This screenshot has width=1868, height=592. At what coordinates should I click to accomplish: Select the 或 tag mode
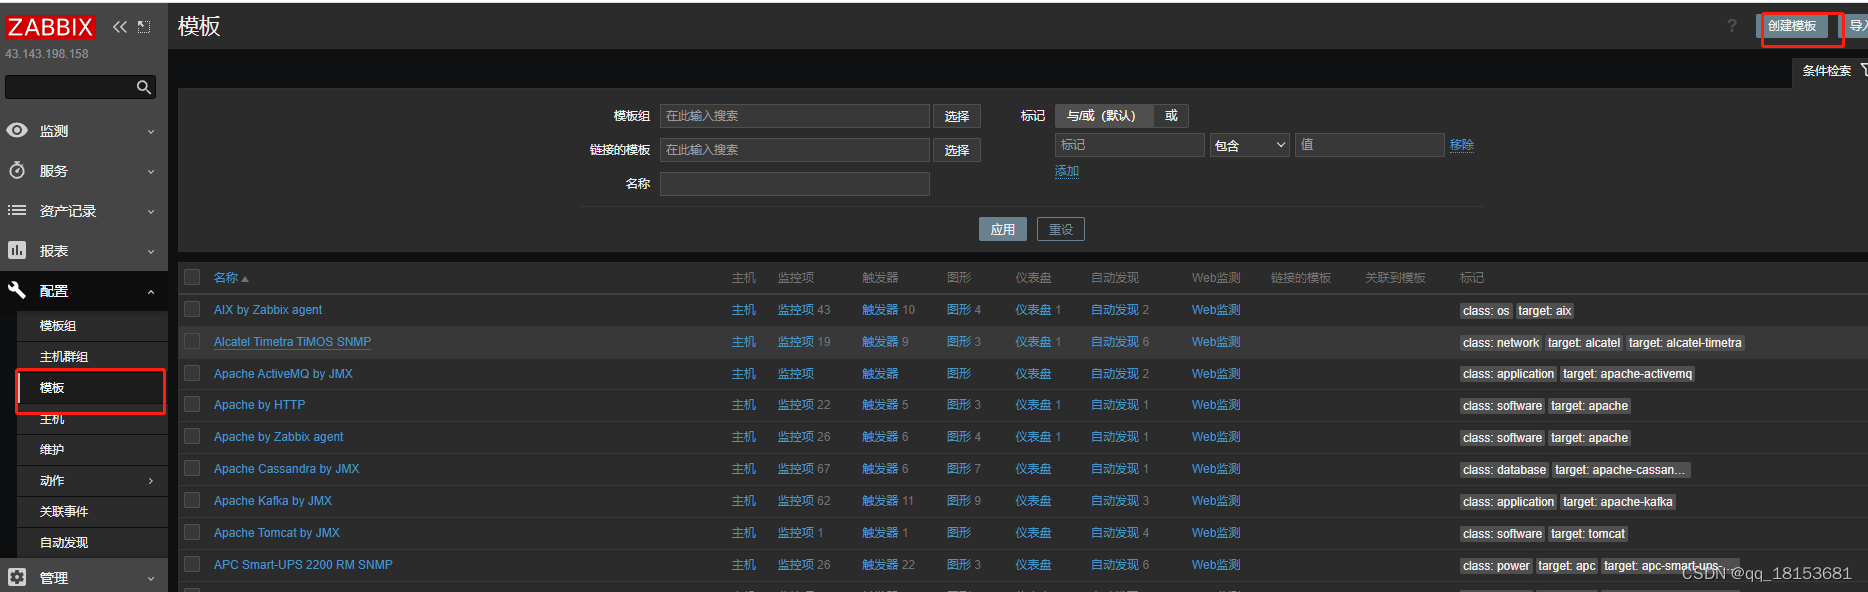[1171, 116]
